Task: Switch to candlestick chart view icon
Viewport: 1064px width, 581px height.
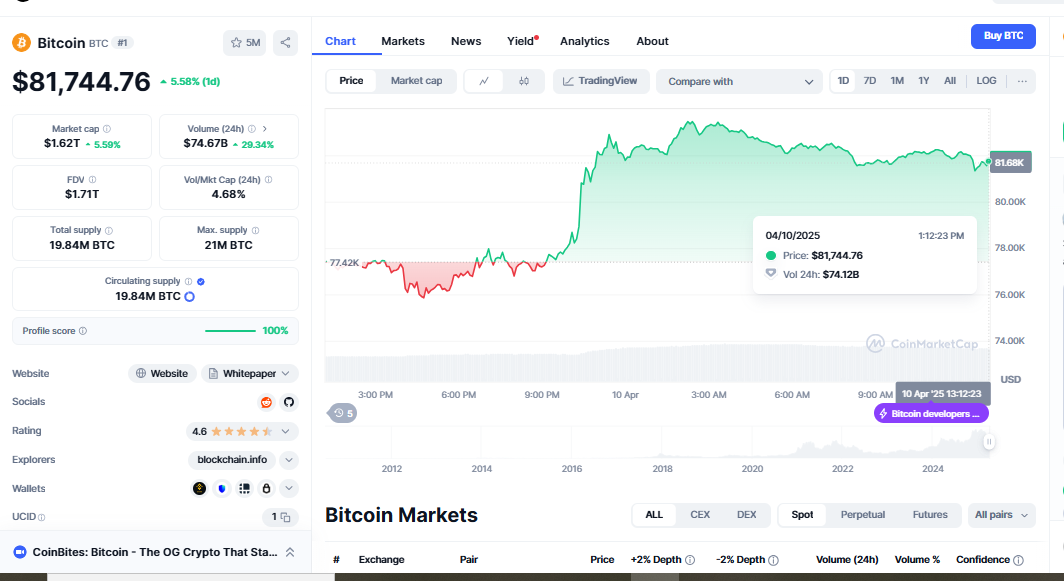Action: pos(524,81)
